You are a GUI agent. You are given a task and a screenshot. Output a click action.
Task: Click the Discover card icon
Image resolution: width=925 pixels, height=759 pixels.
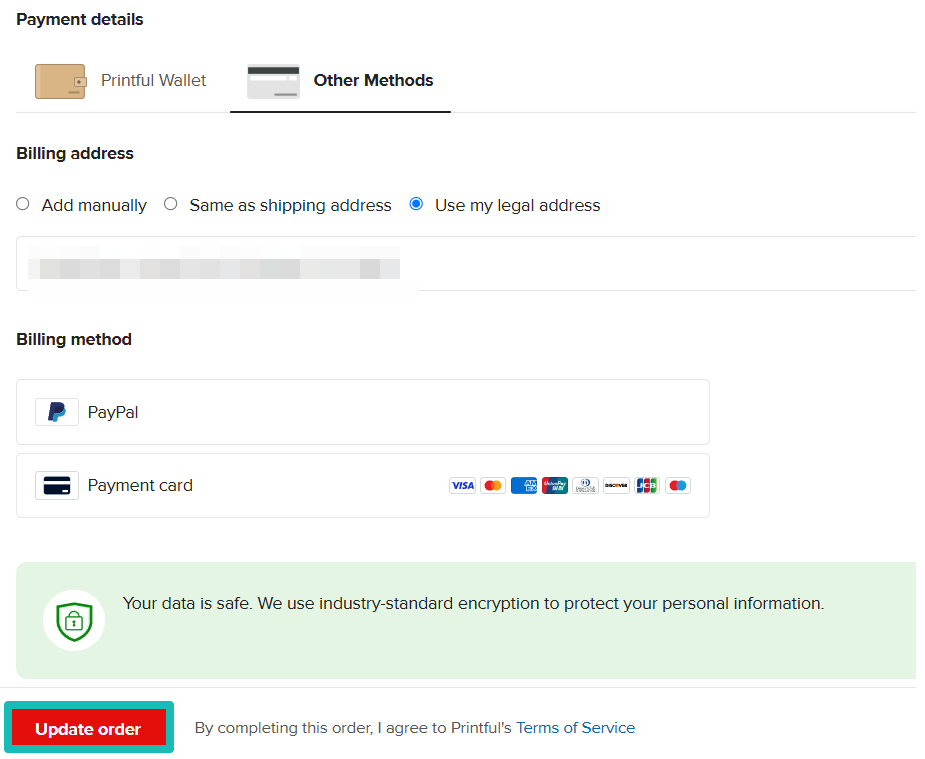[x=616, y=485]
